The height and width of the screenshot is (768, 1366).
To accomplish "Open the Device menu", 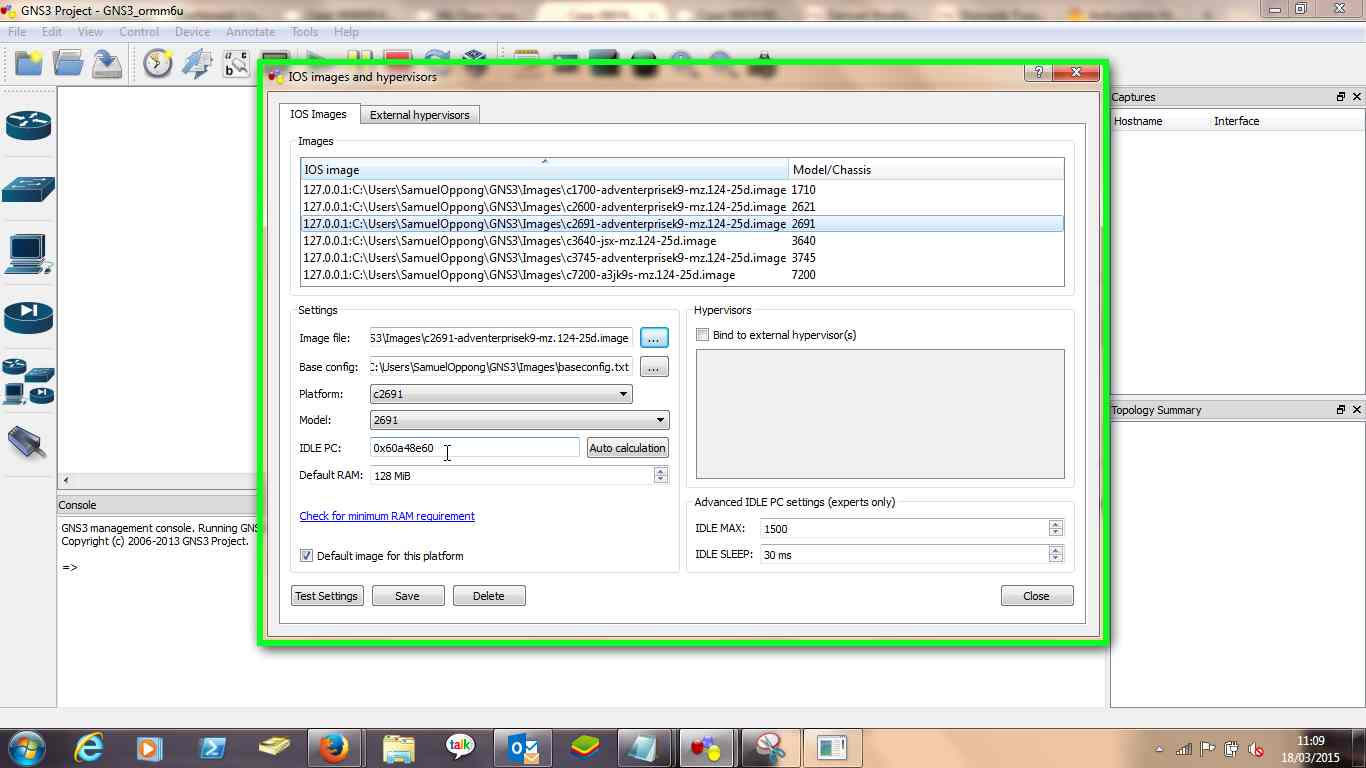I will pyautogui.click(x=192, y=32).
